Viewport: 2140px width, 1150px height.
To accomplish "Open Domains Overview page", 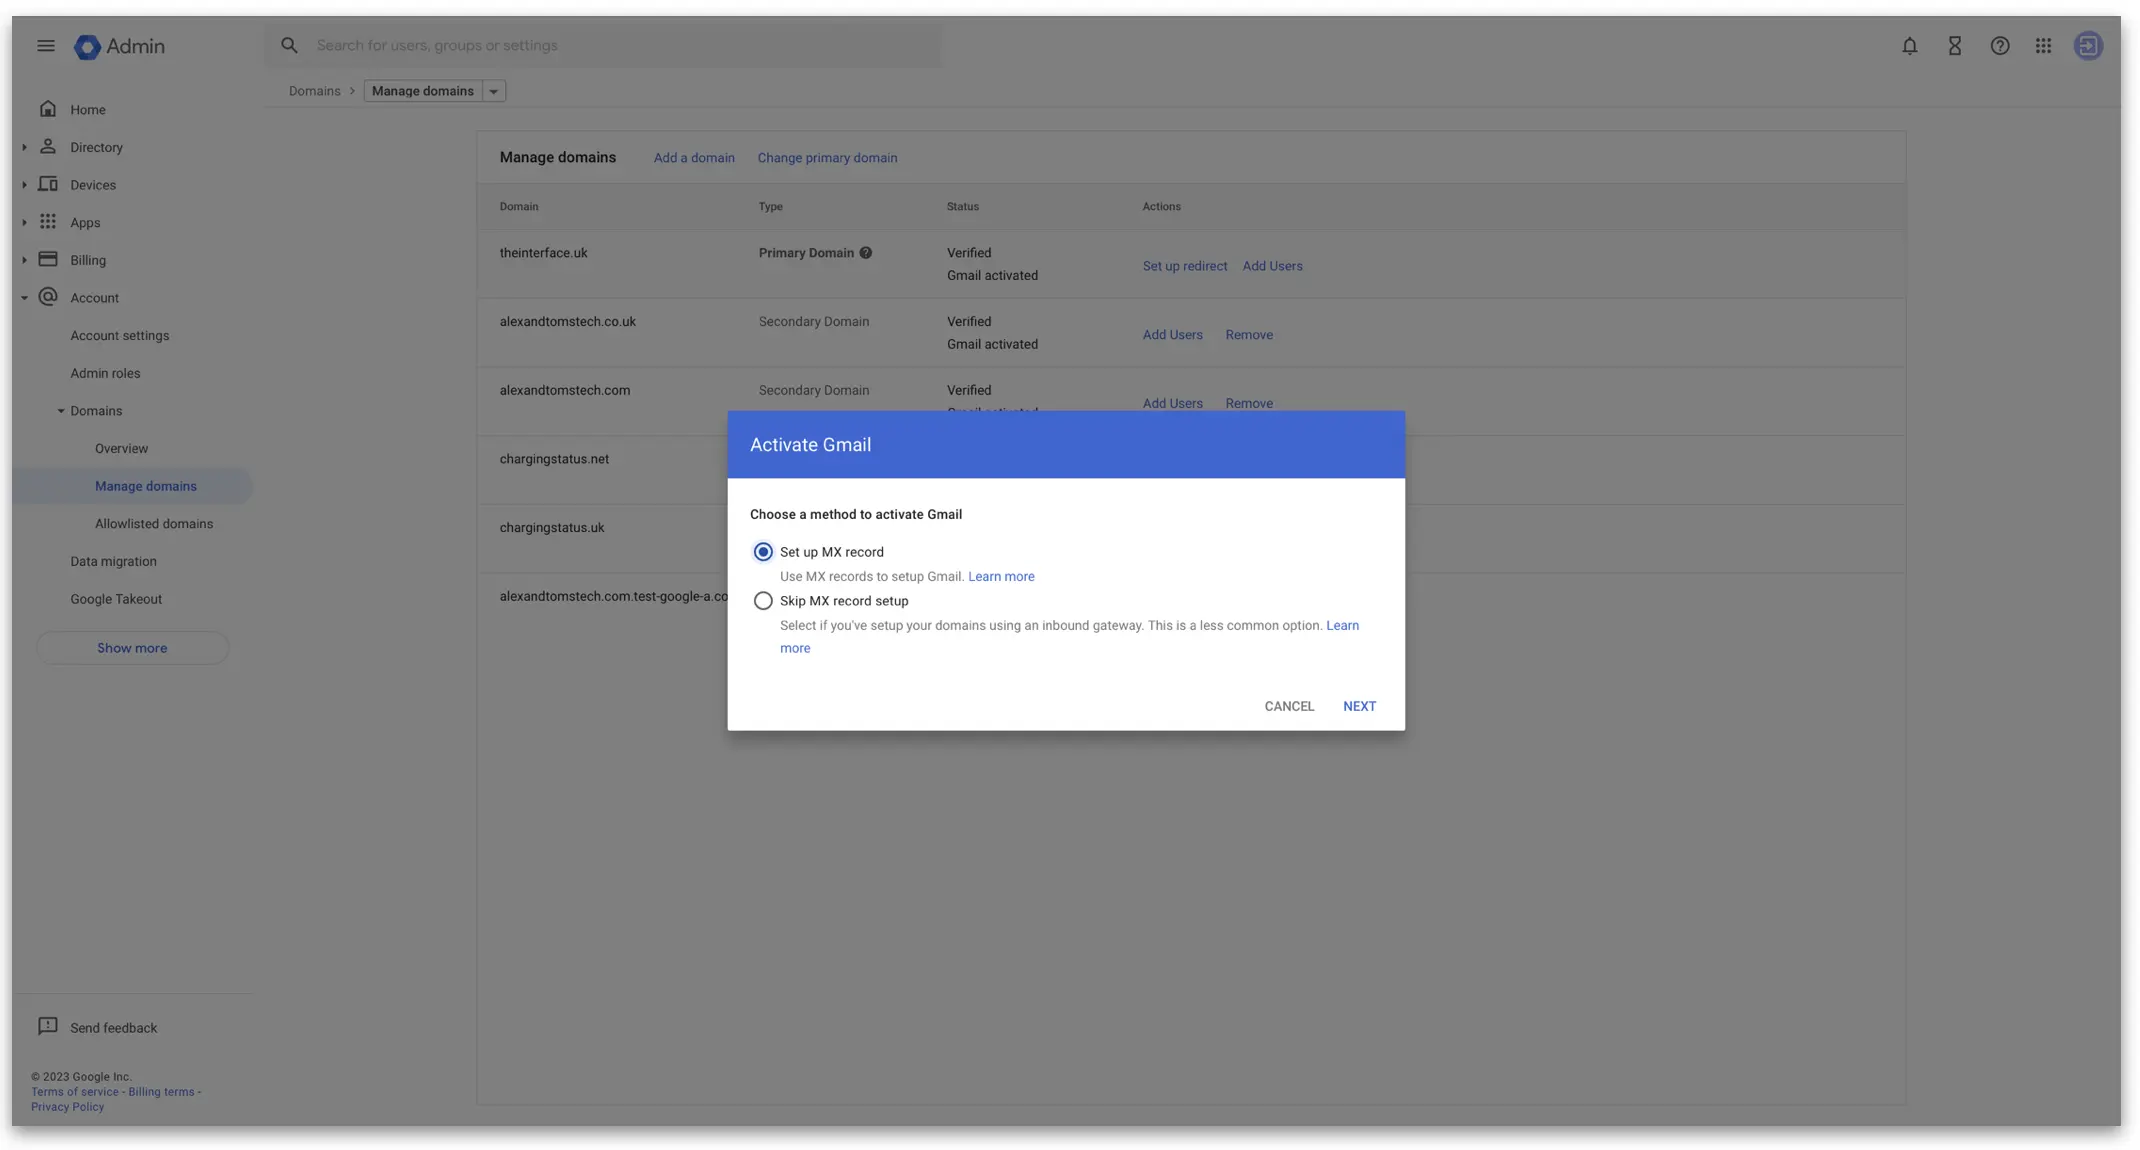I will [x=121, y=448].
